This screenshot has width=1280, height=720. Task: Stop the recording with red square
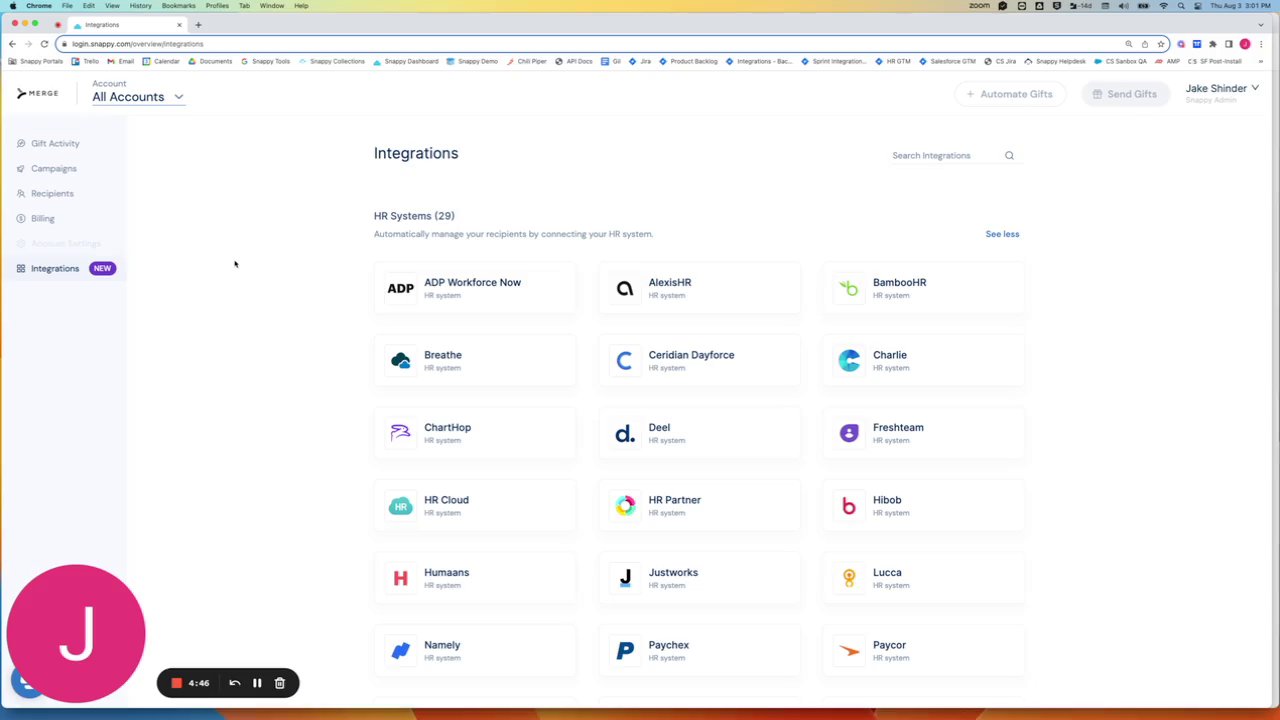coord(176,683)
